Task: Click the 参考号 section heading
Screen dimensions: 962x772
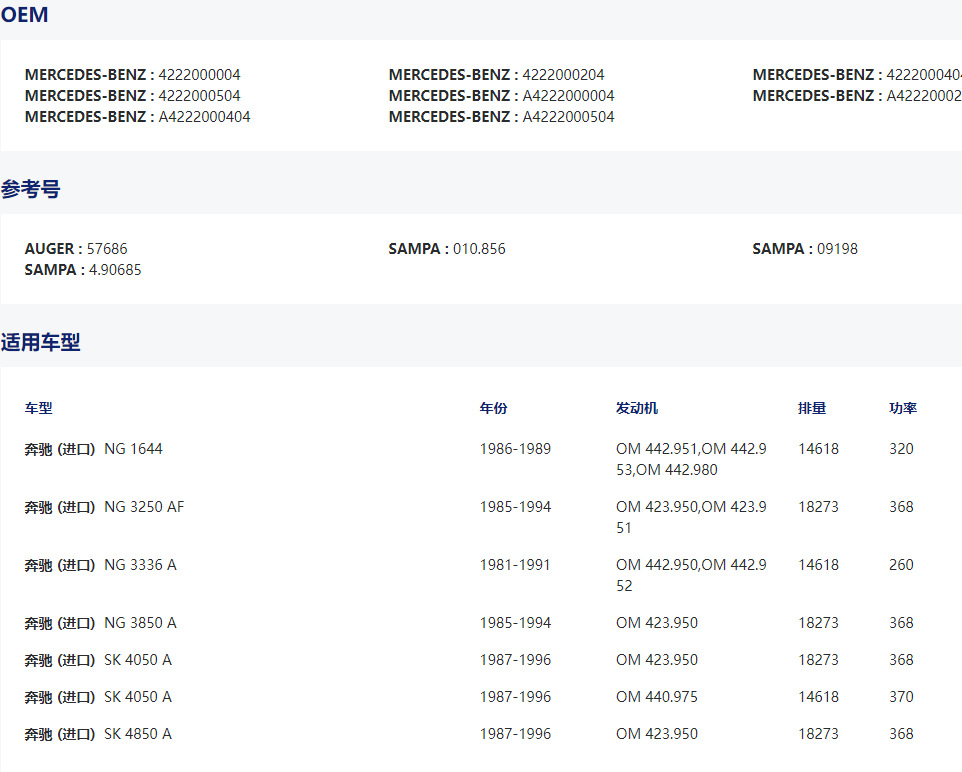Action: 31,189
